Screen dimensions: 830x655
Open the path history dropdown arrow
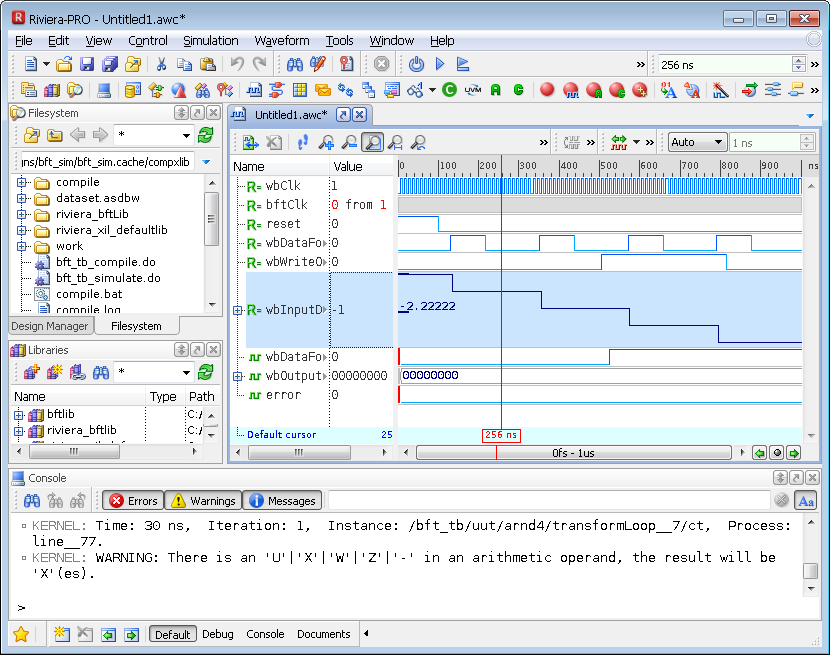click(206, 162)
